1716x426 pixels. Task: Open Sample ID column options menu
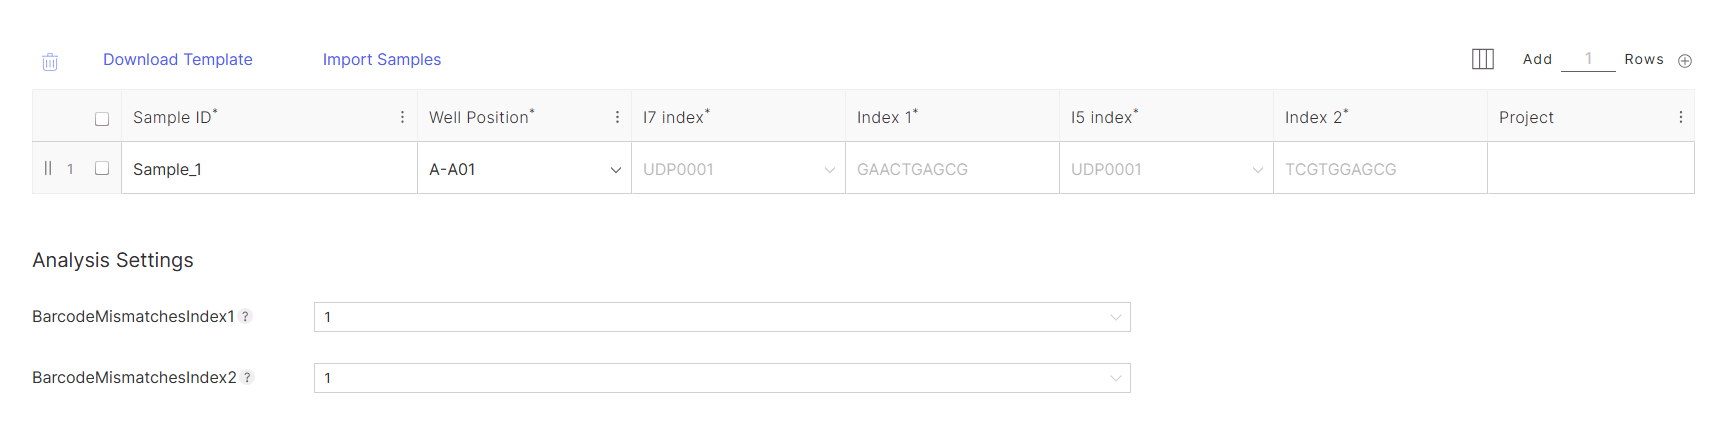coord(403,117)
